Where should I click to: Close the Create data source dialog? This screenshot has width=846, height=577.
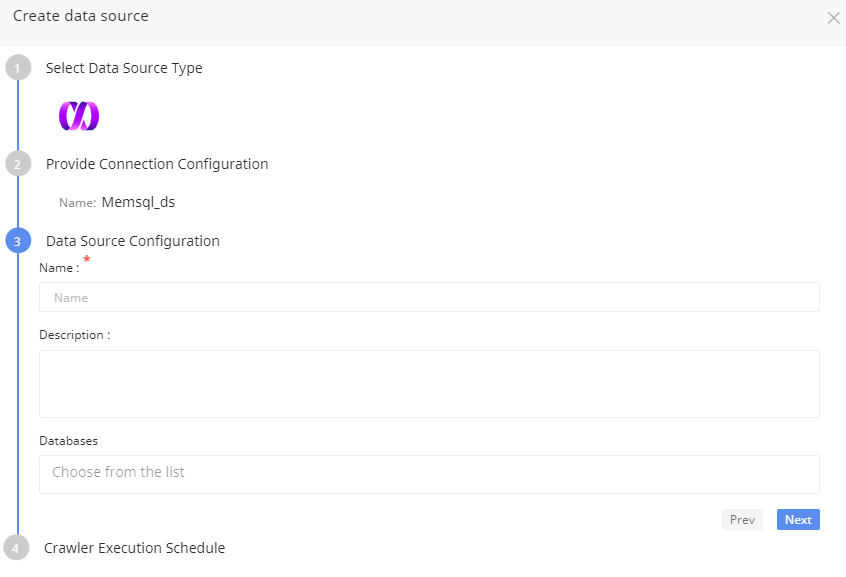click(x=833, y=18)
